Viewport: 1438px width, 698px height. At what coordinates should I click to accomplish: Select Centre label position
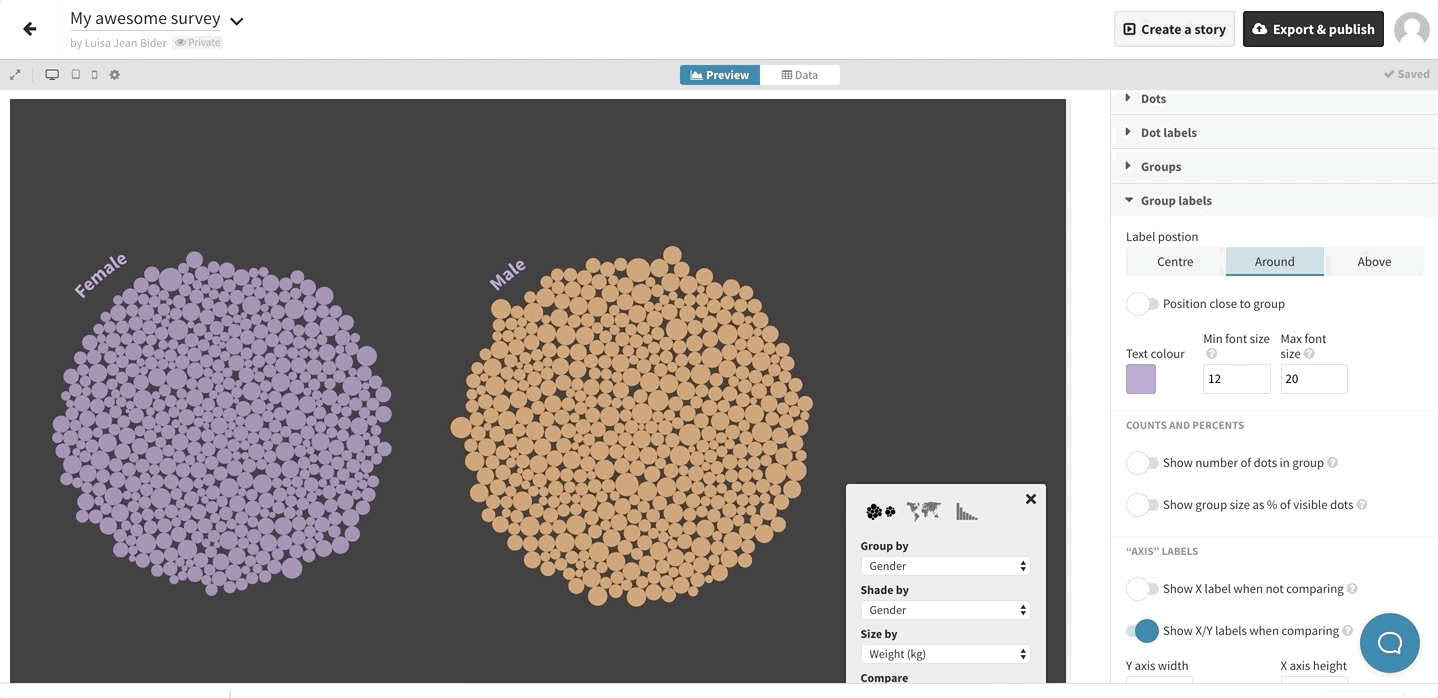pyautogui.click(x=1175, y=262)
